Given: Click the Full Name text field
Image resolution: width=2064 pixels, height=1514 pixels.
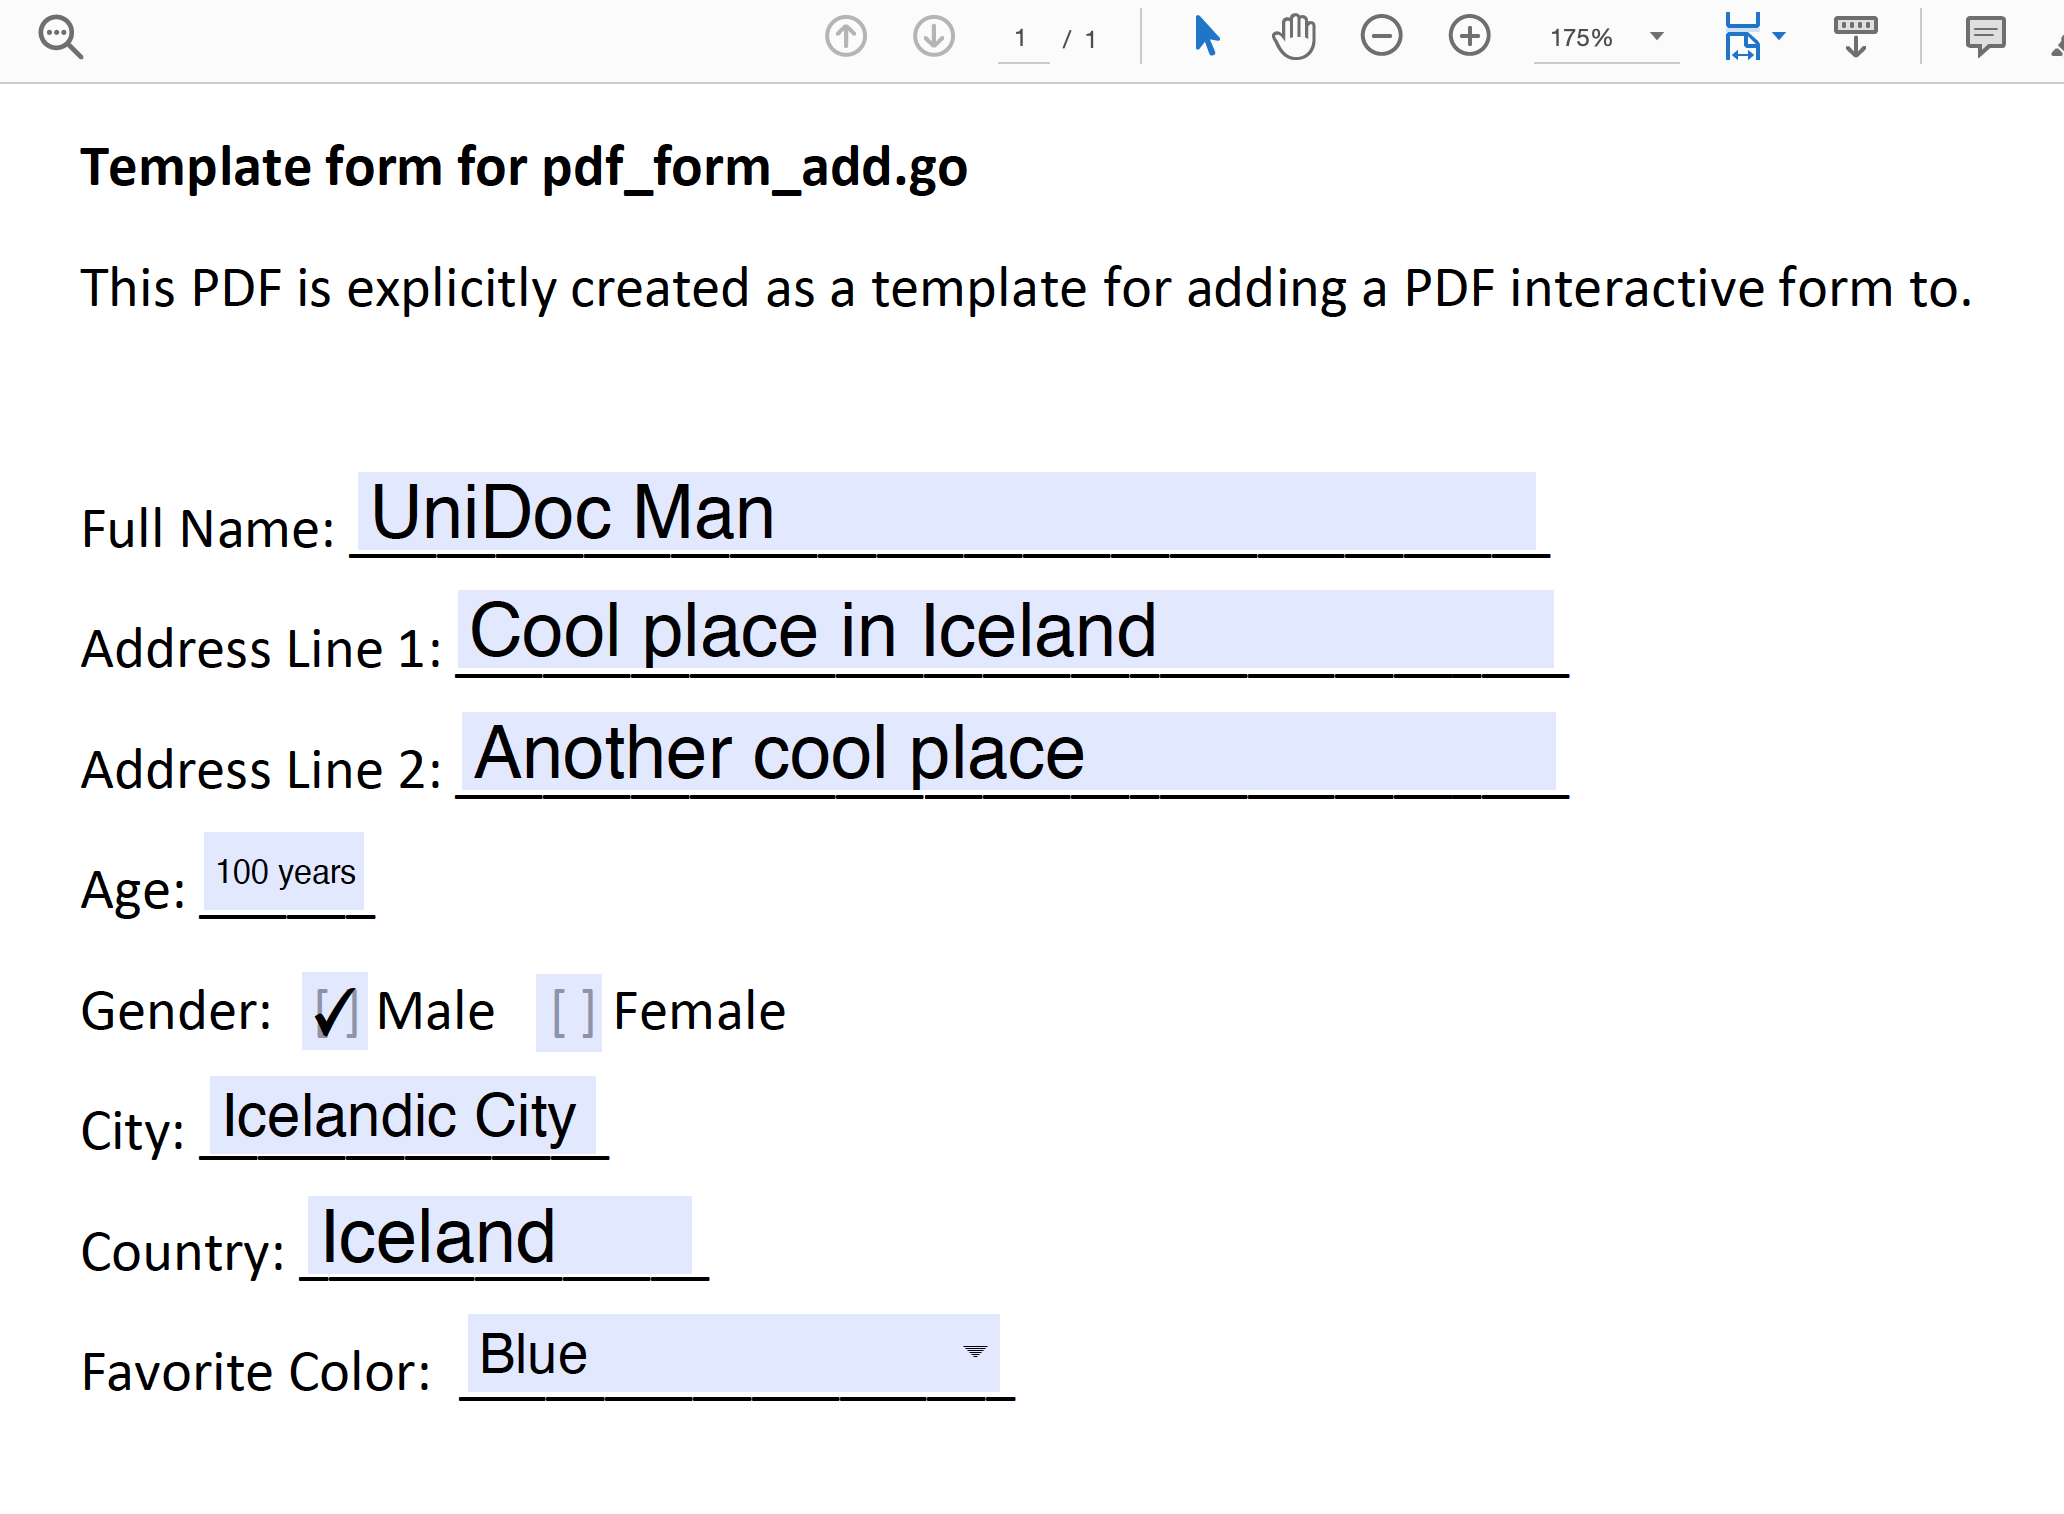Looking at the screenshot, I should 946,511.
